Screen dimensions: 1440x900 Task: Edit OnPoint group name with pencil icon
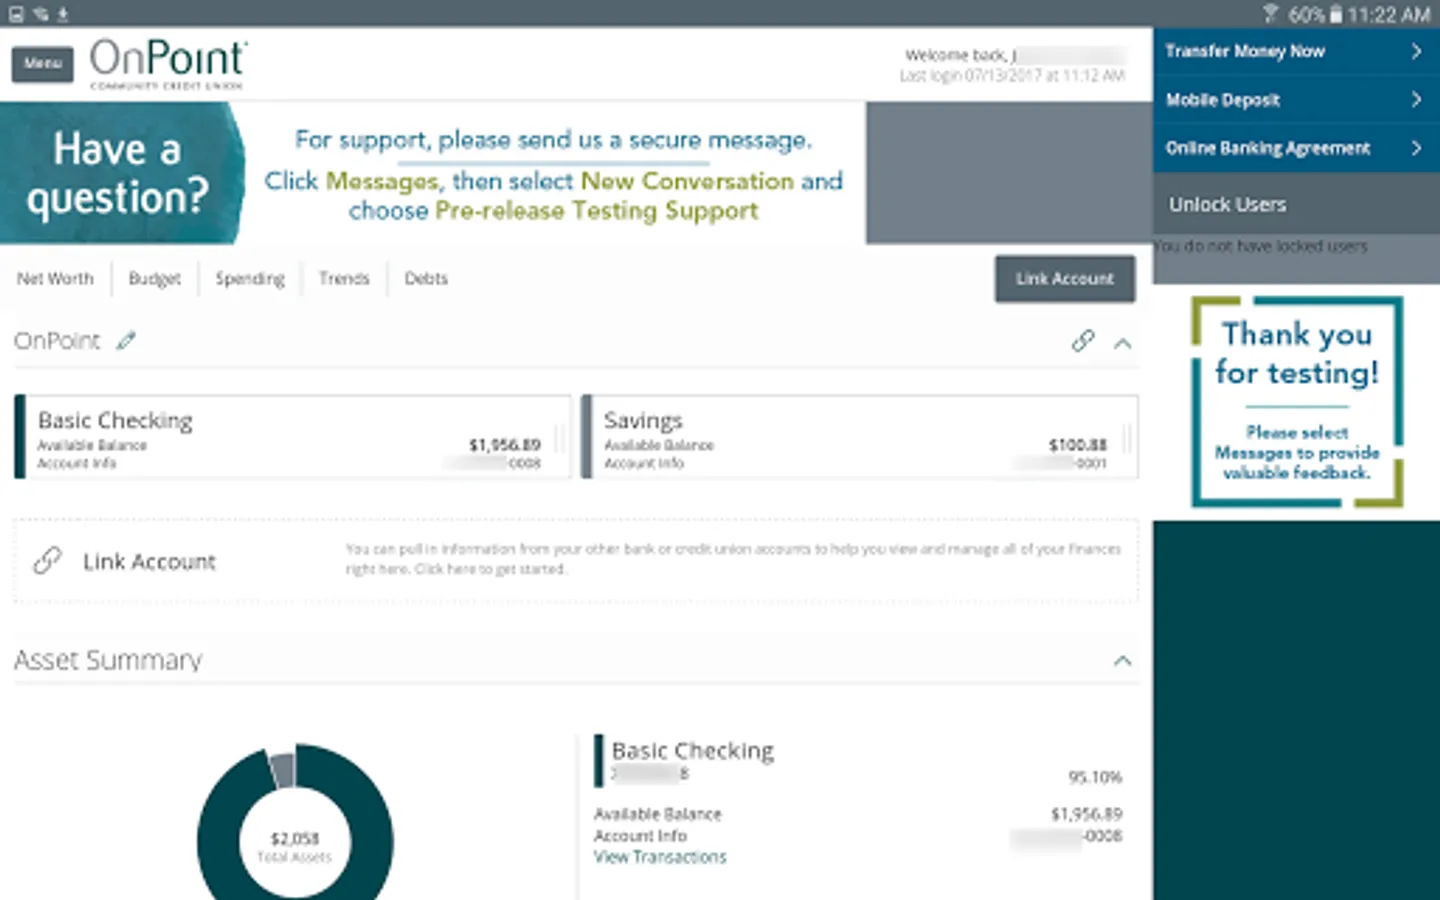click(x=126, y=341)
